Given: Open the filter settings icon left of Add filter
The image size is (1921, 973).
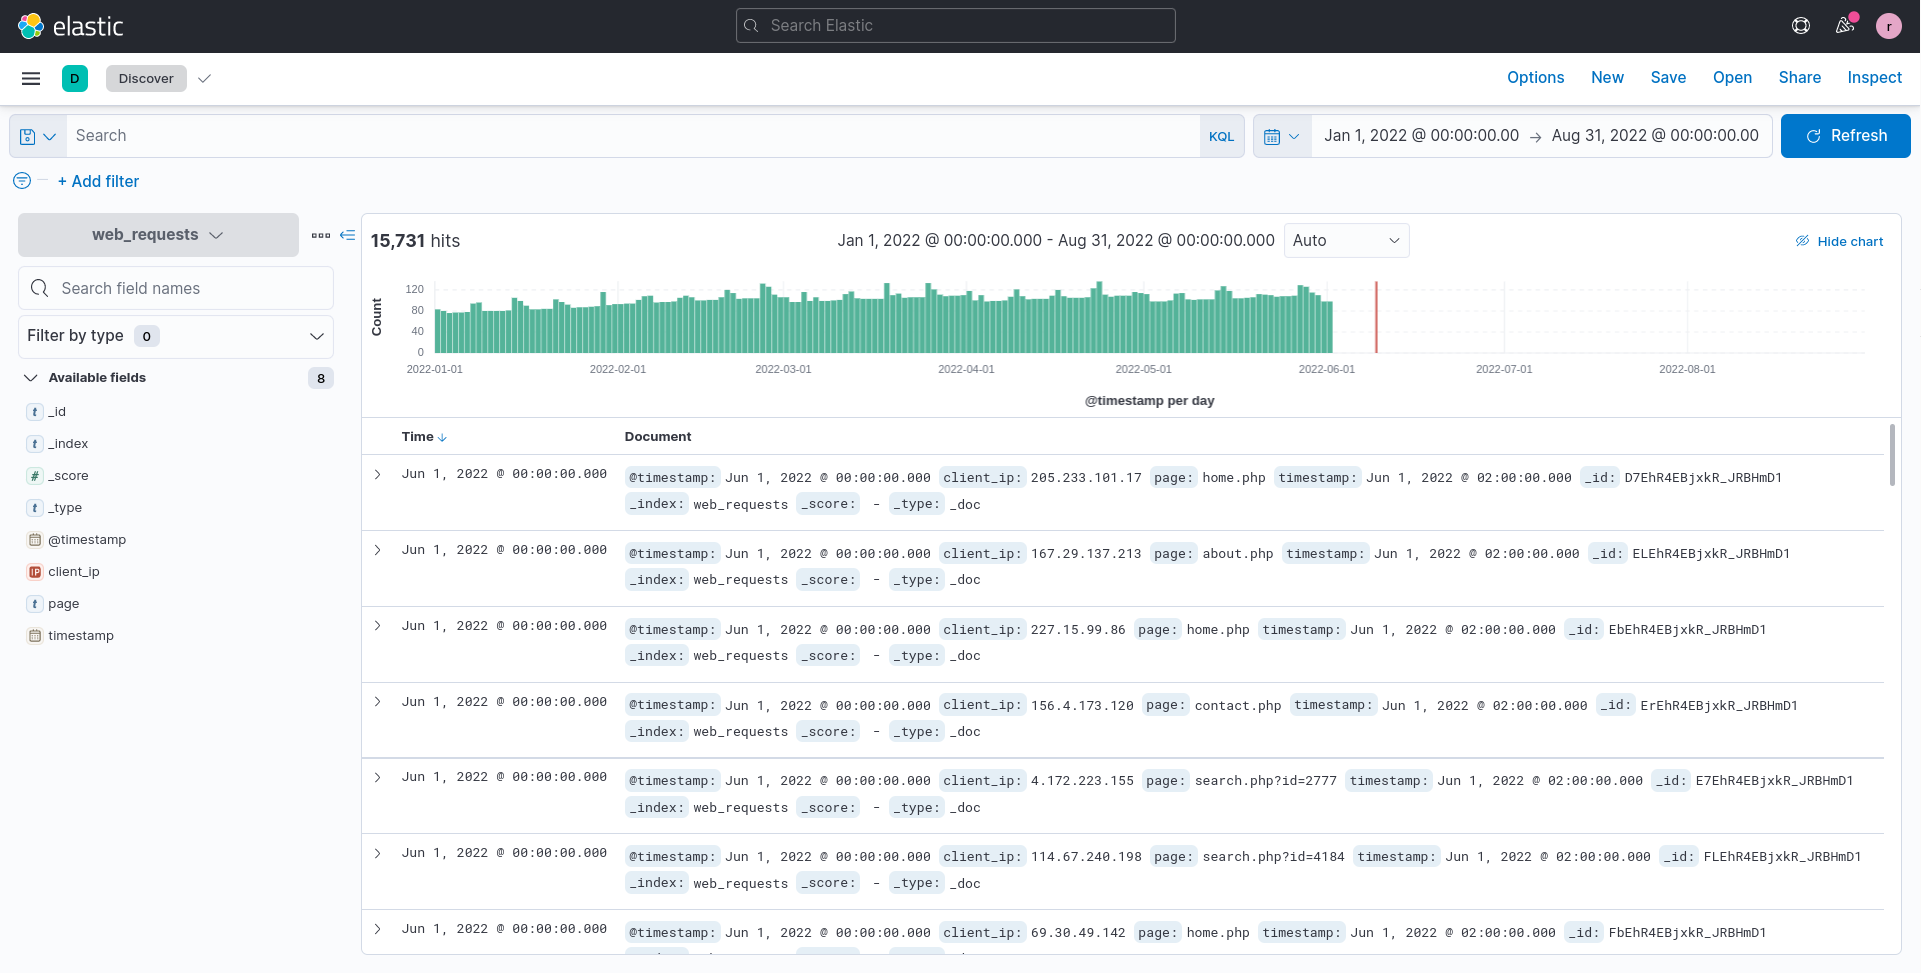Looking at the screenshot, I should 21,181.
